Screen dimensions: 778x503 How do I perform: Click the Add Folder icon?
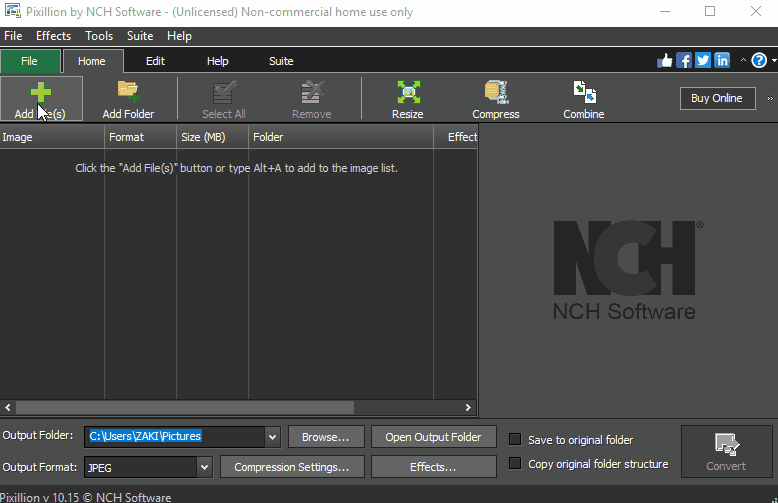tap(128, 99)
